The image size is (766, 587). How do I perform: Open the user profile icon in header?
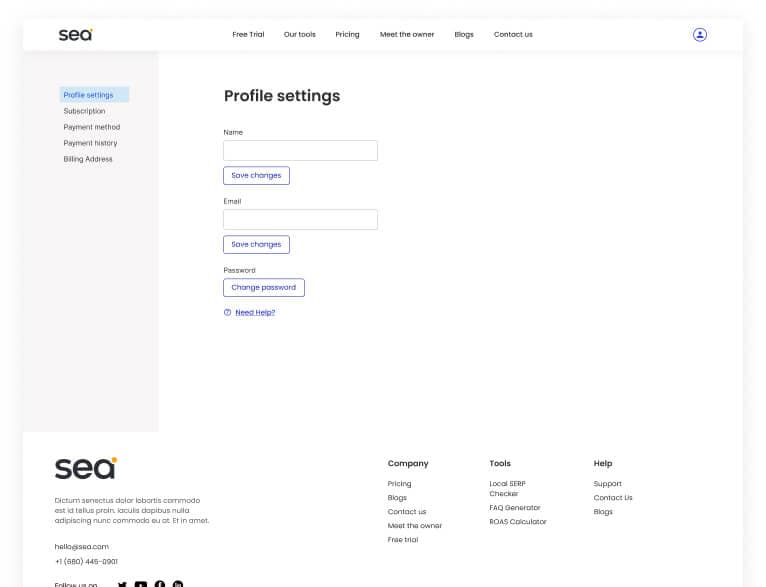700,34
